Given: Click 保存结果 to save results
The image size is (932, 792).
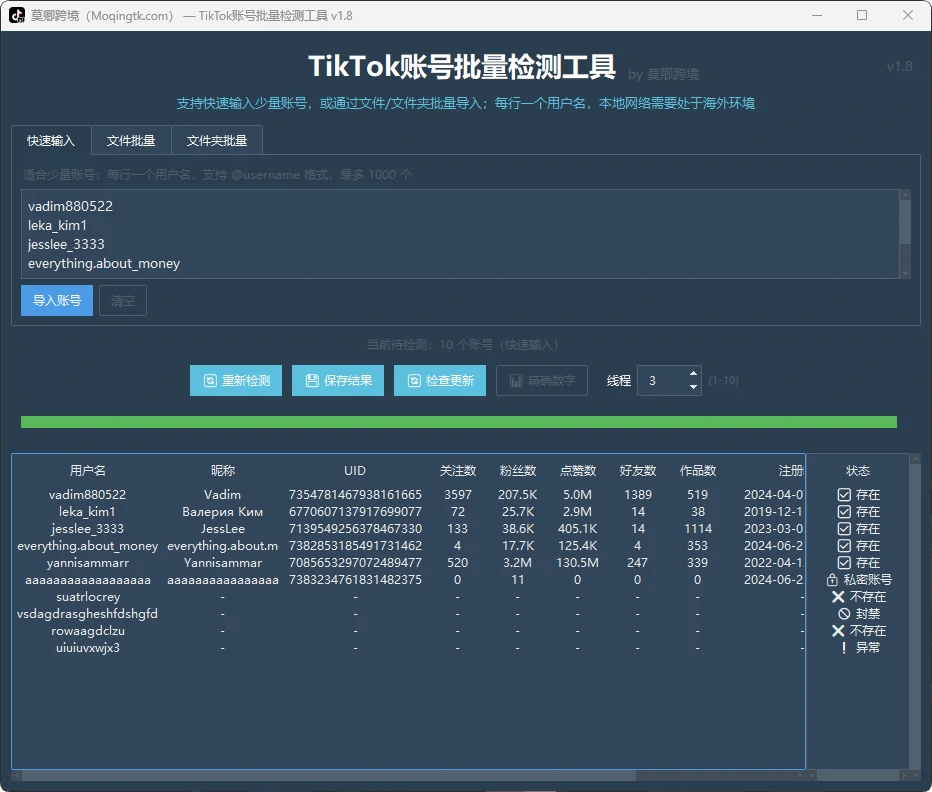Looking at the screenshot, I should tap(338, 381).
